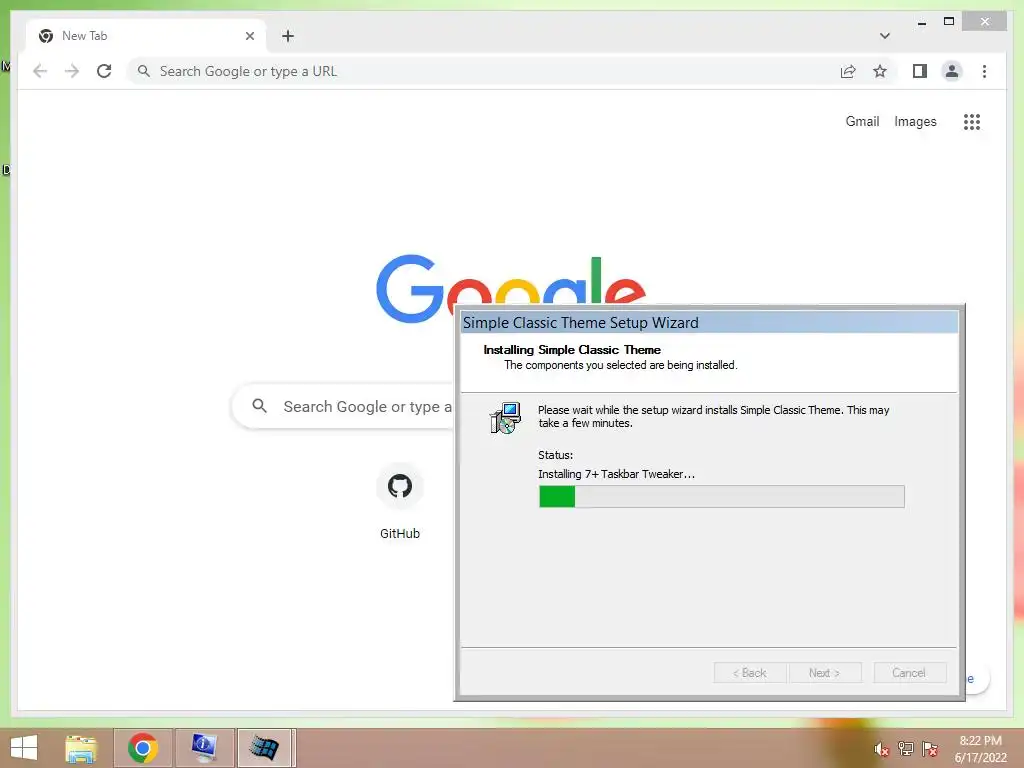Viewport: 1024px width, 768px height.
Task: Click the Back button in setup wizard
Action: [x=750, y=673]
